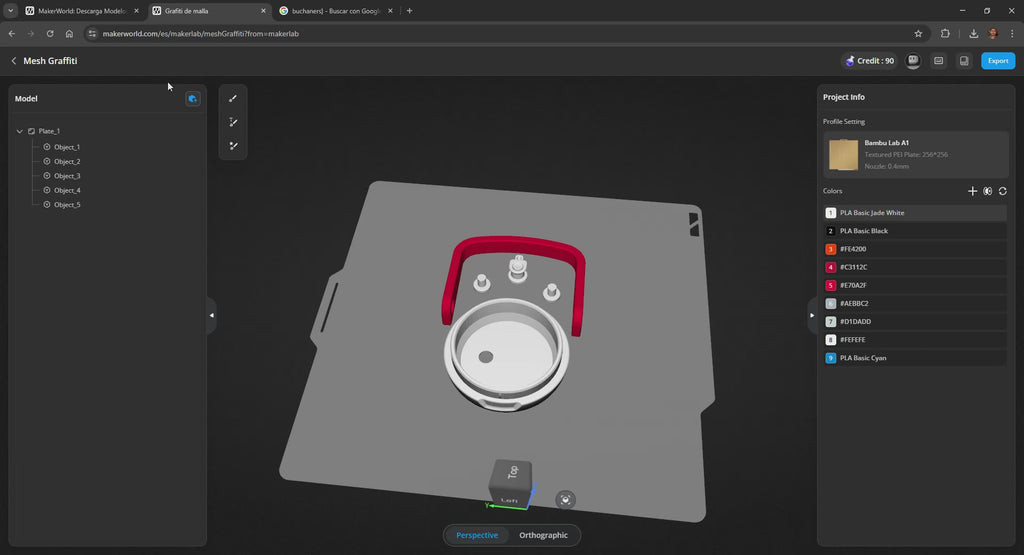1024x555 pixels.
Task: Select color #FEFEFE
Action: 914,340
